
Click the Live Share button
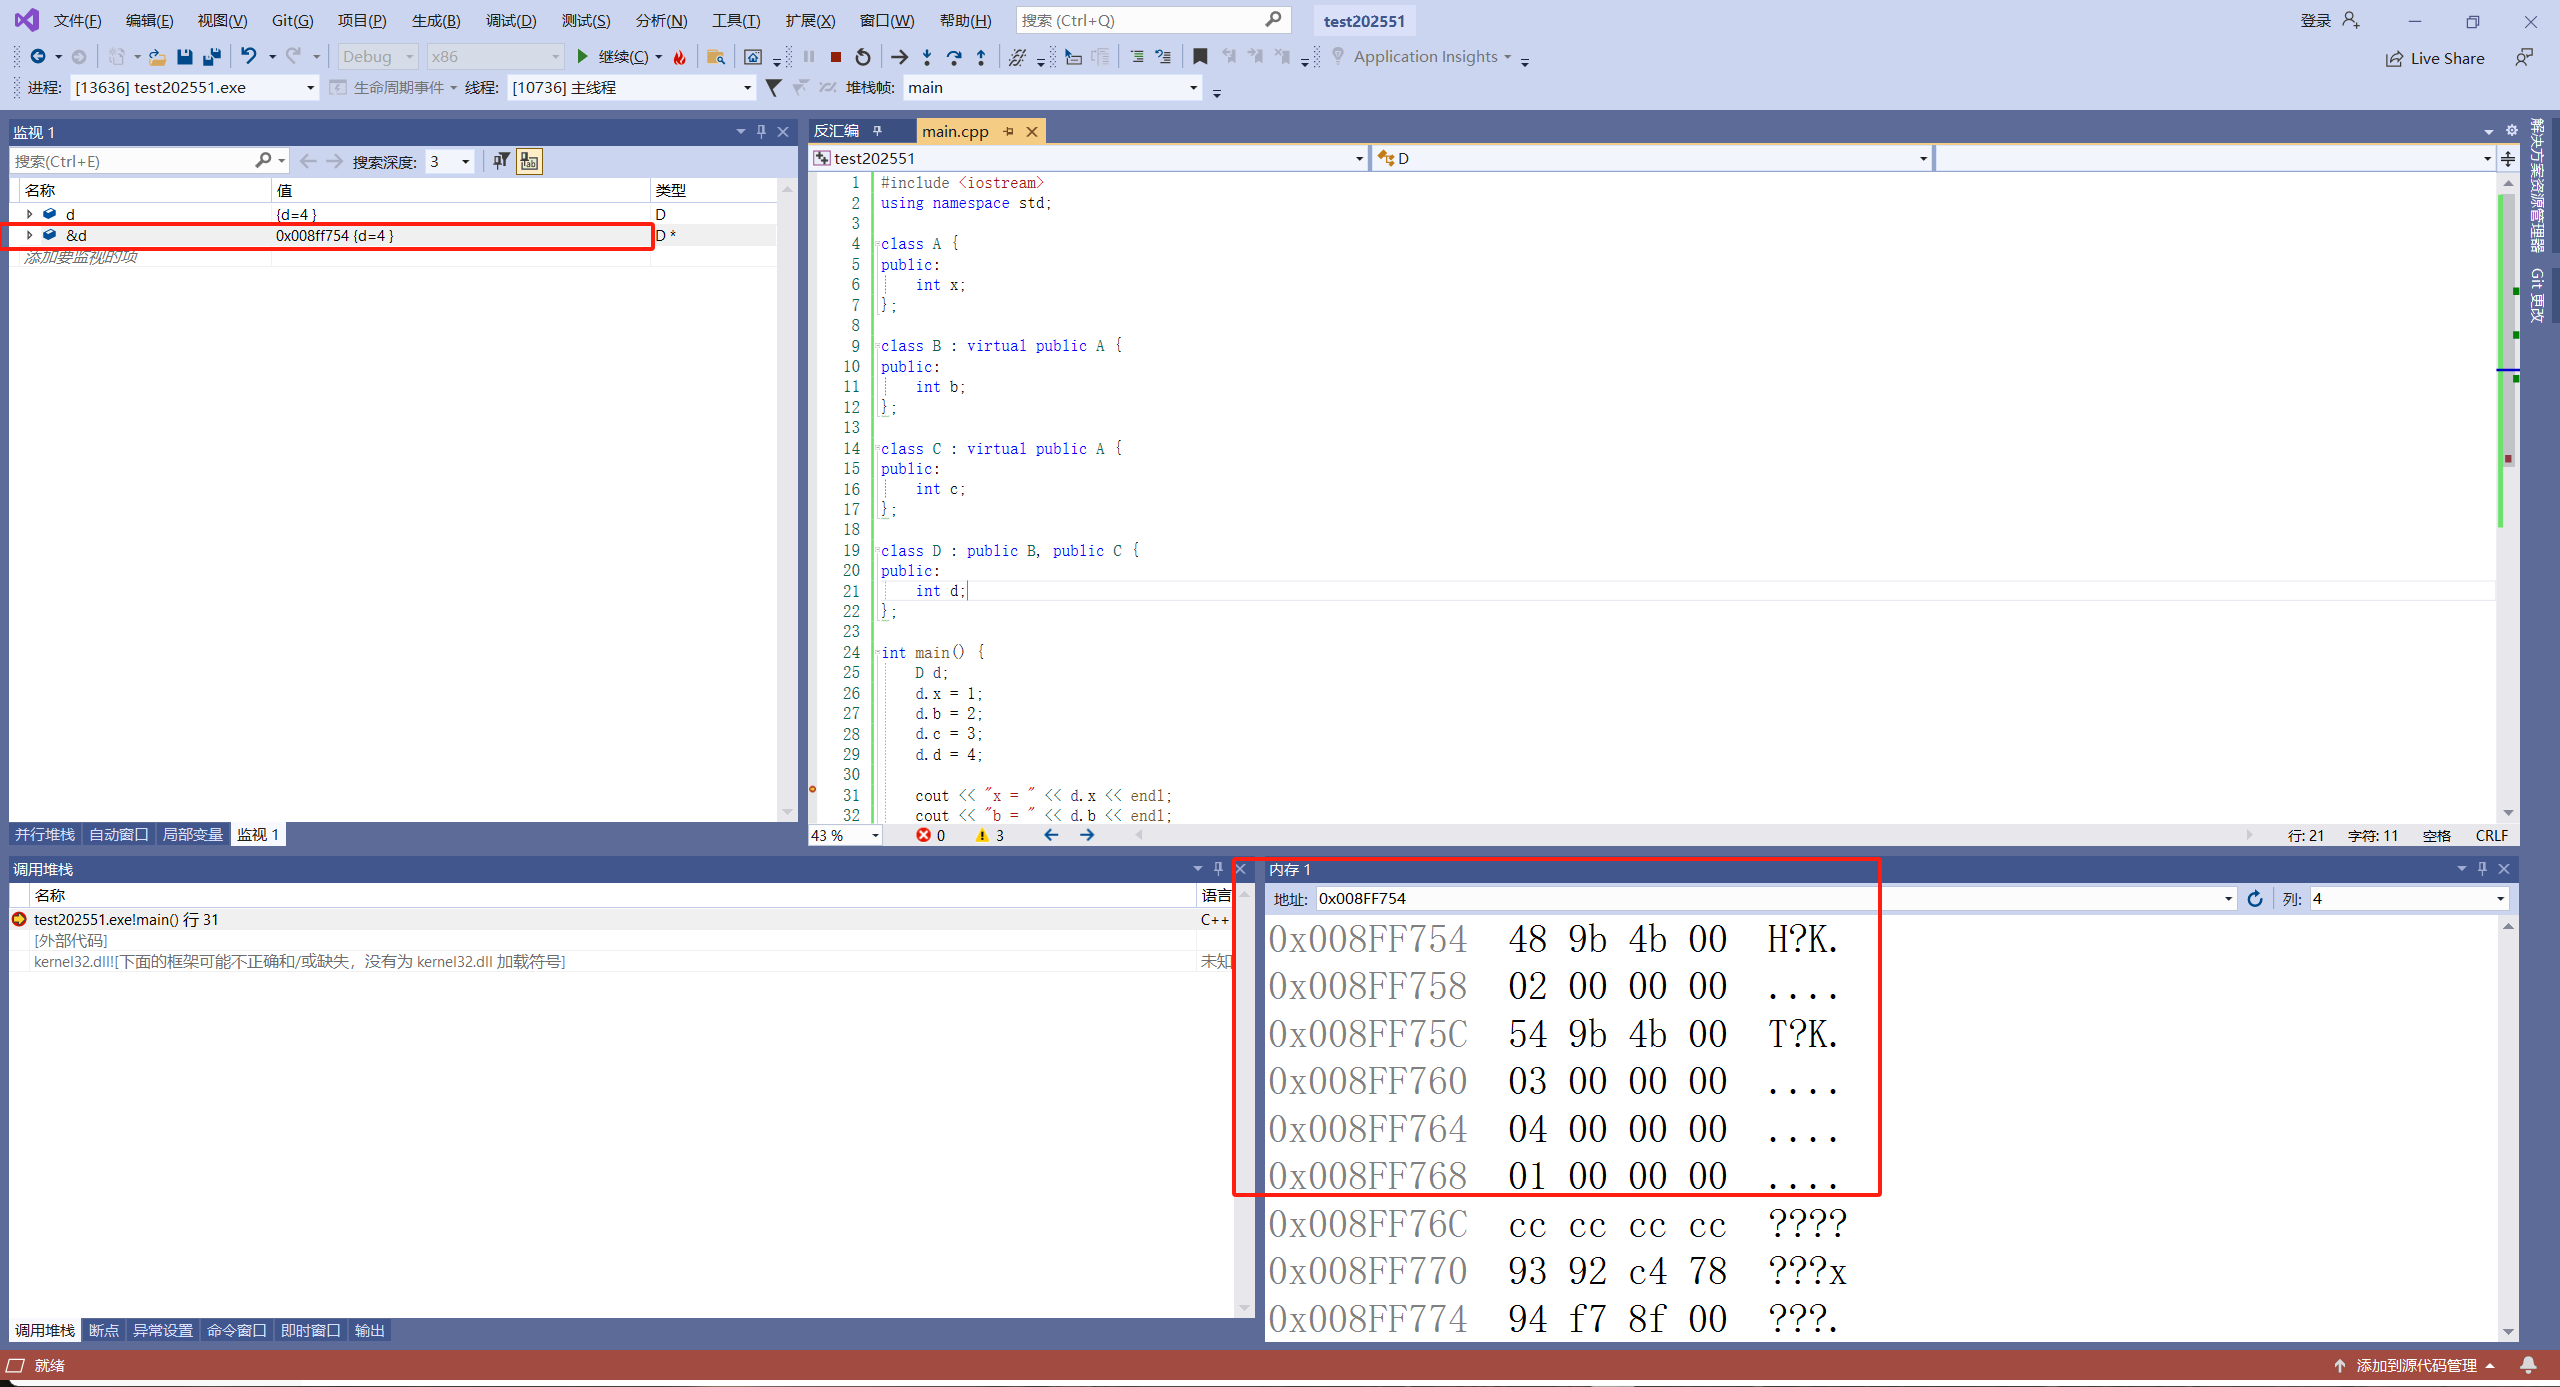point(2435,58)
